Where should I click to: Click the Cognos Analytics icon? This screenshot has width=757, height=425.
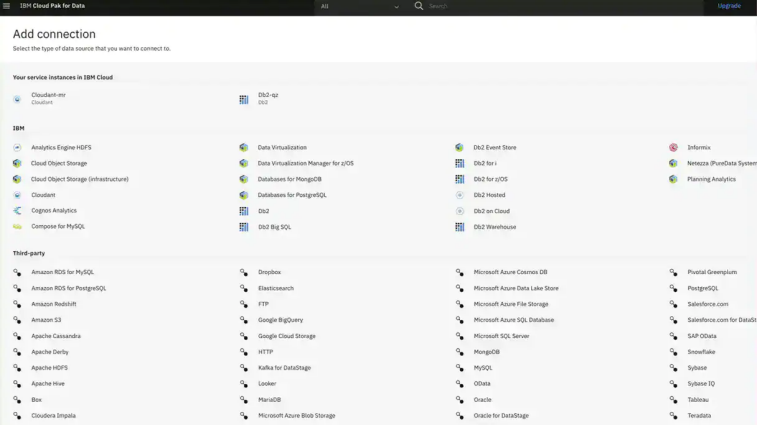point(17,211)
